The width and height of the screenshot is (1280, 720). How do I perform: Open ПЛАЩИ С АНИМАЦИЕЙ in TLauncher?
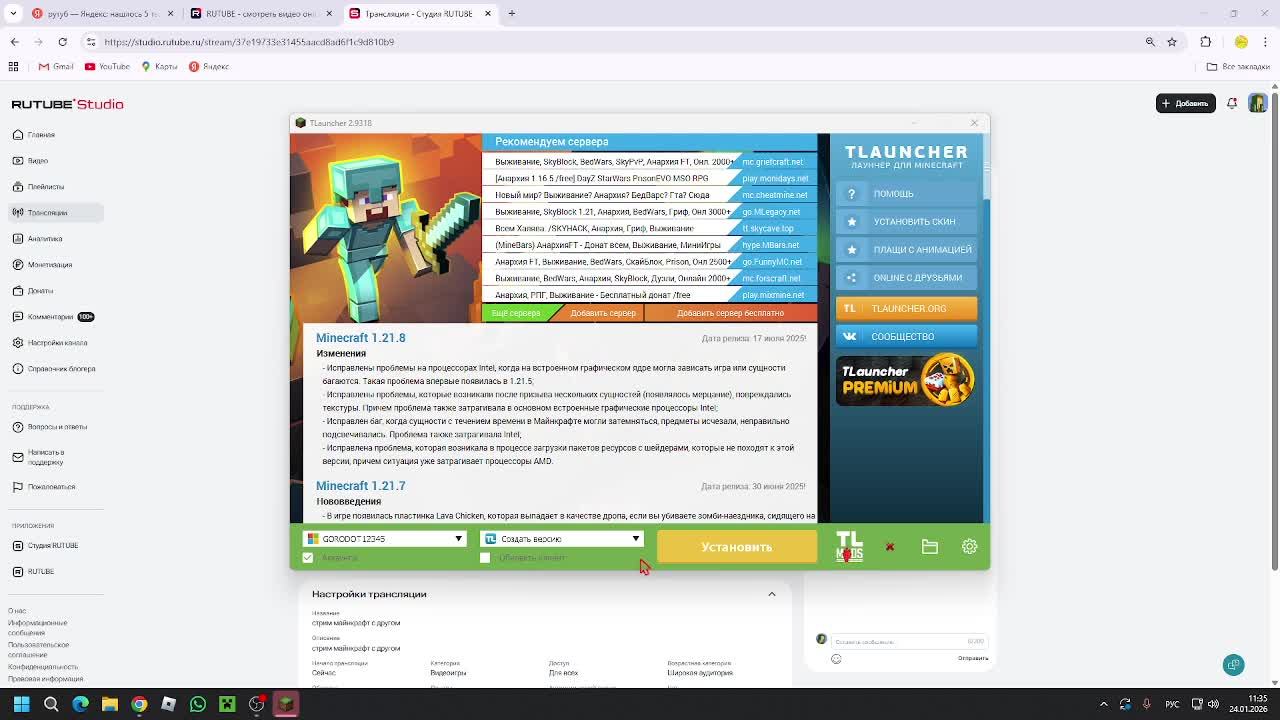[907, 250]
